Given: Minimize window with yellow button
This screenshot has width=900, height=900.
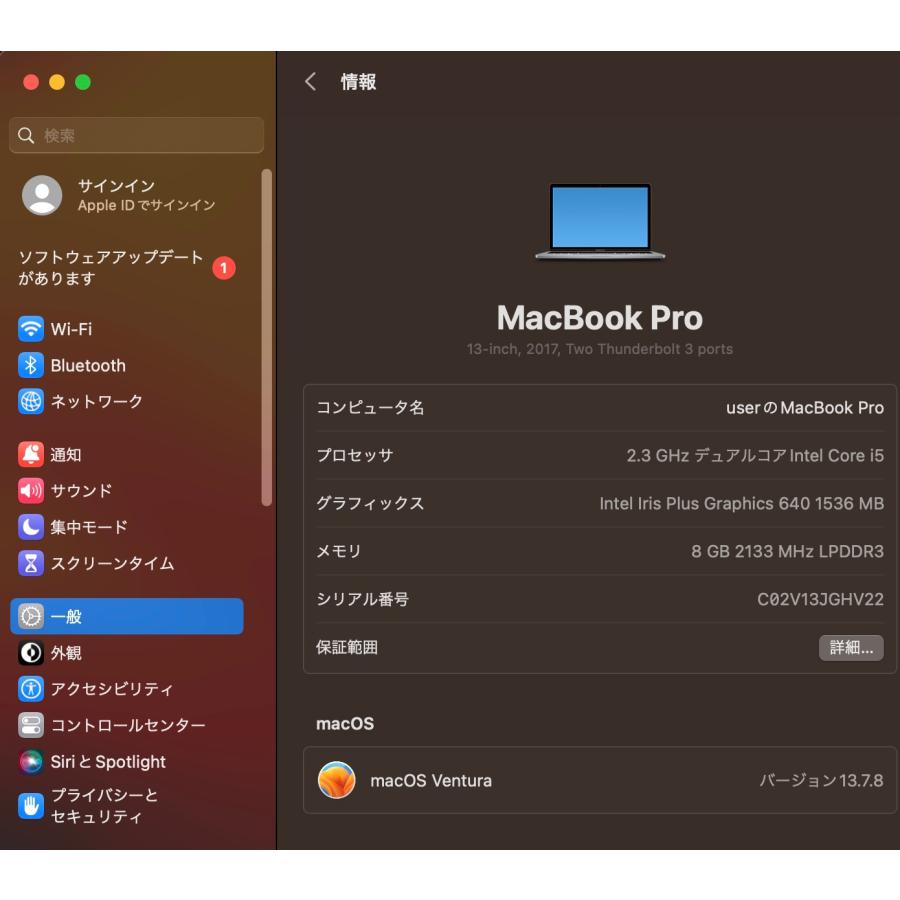Looking at the screenshot, I should pyautogui.click(x=57, y=82).
